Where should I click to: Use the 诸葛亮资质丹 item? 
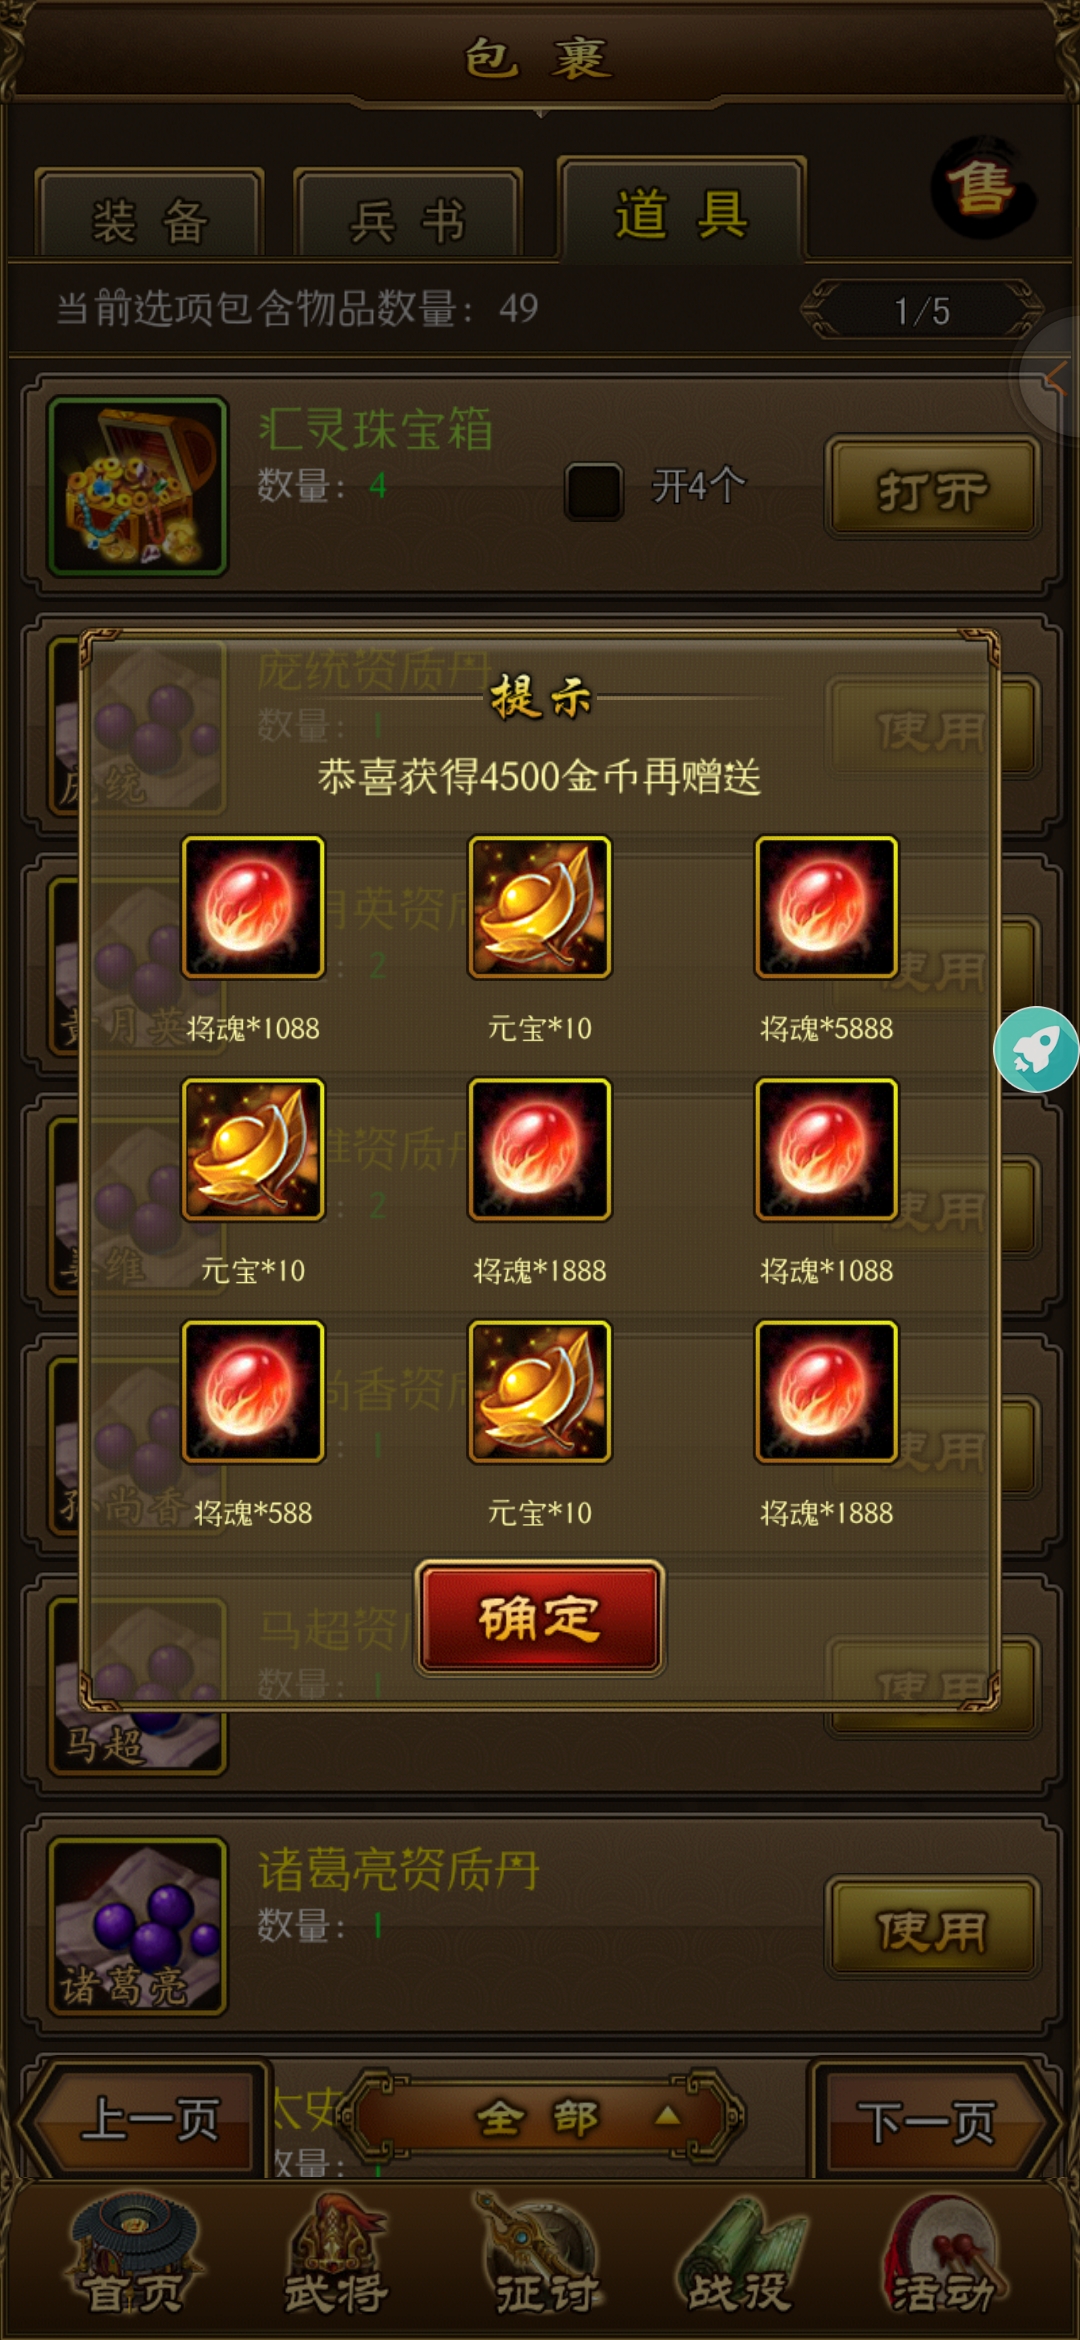coord(933,1928)
